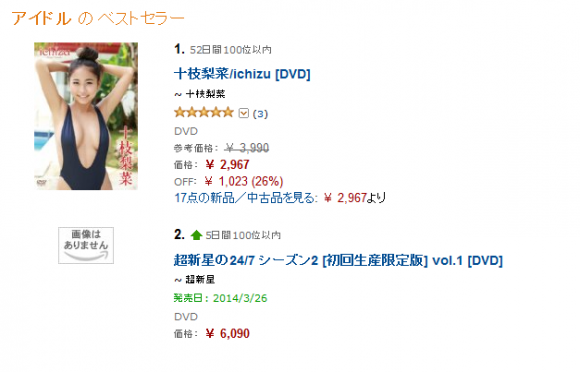
Task: Click the artist name 十枝梨菜 byline
Action: click(x=205, y=94)
